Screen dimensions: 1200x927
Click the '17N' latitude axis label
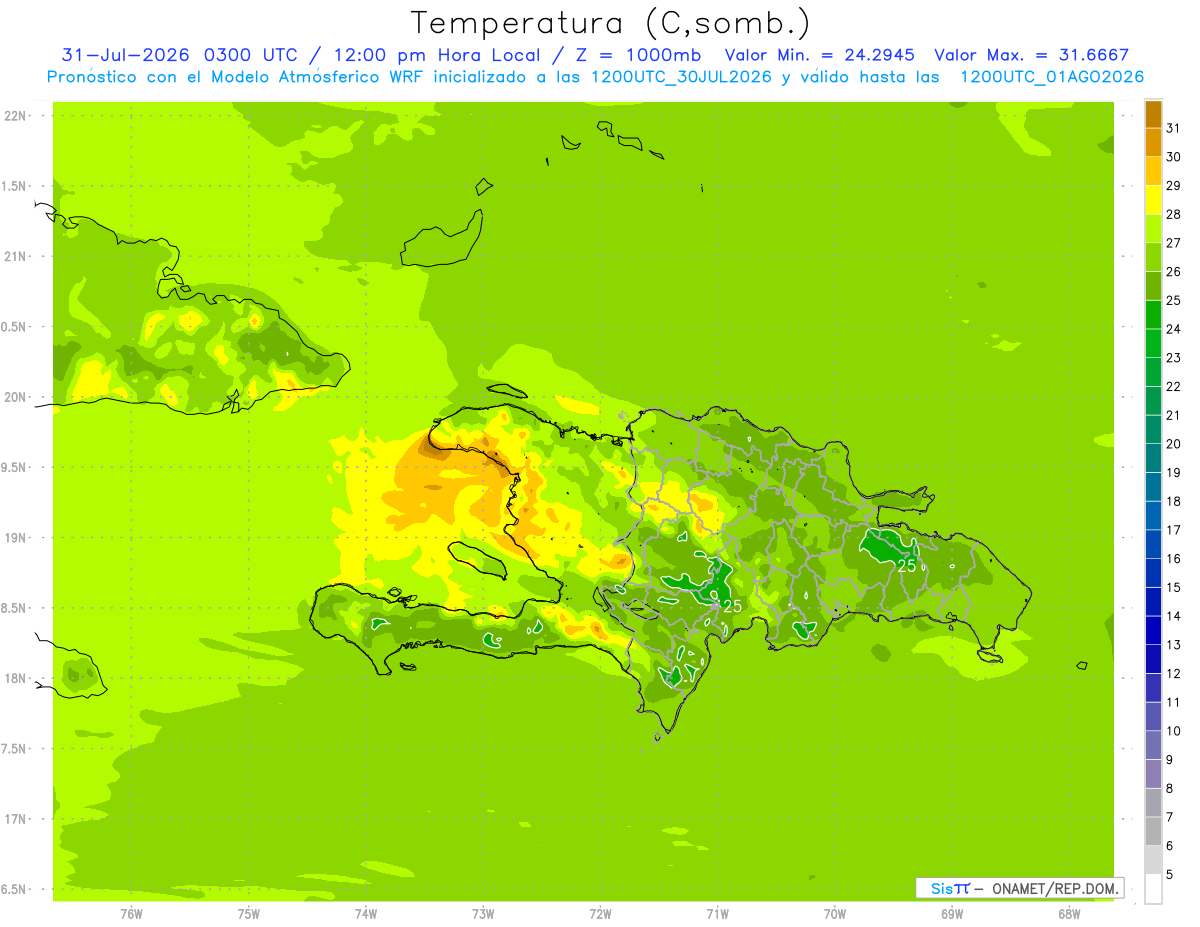pyautogui.click(x=16, y=819)
